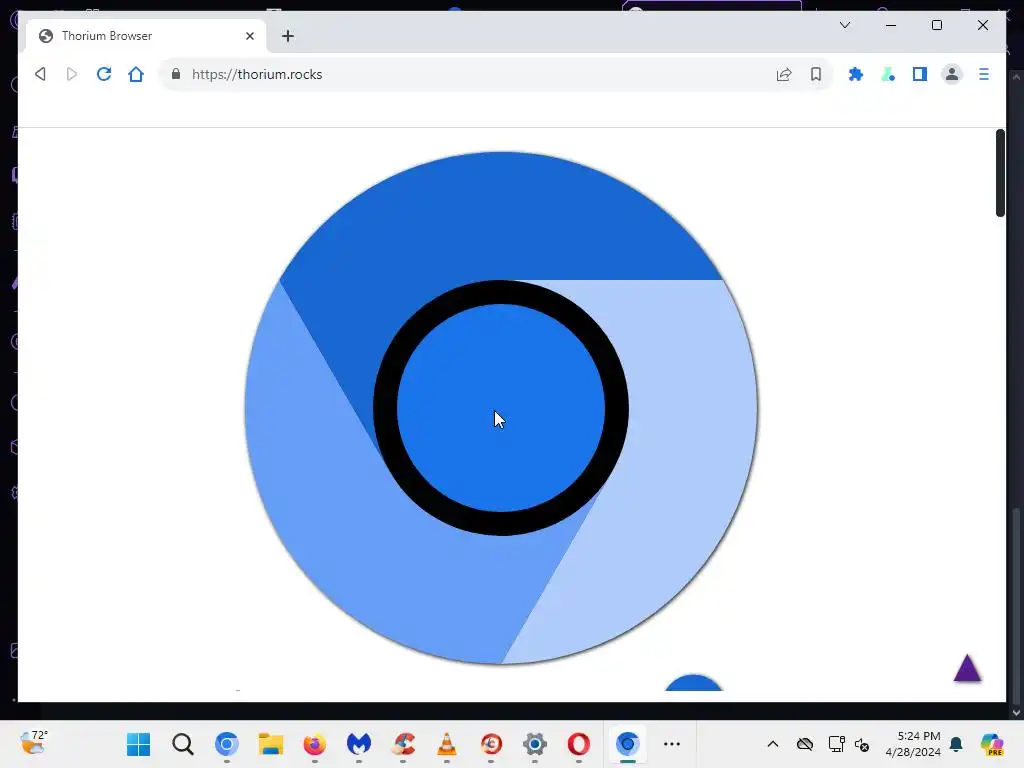
Task: Open network status tray icon
Action: [836, 744]
